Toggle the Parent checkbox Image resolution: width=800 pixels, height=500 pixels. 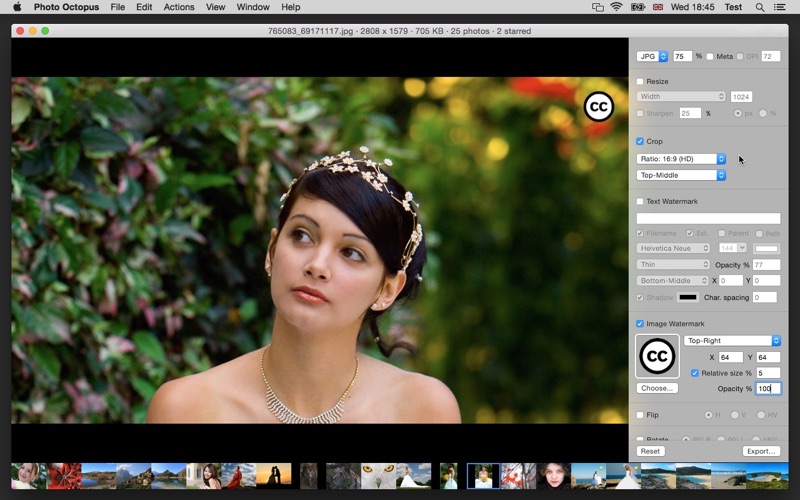click(x=722, y=233)
